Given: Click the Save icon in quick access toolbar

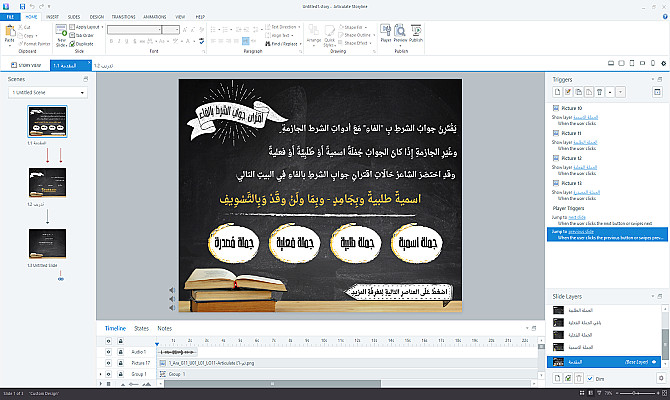Looking at the screenshot, I should [x=22, y=6].
